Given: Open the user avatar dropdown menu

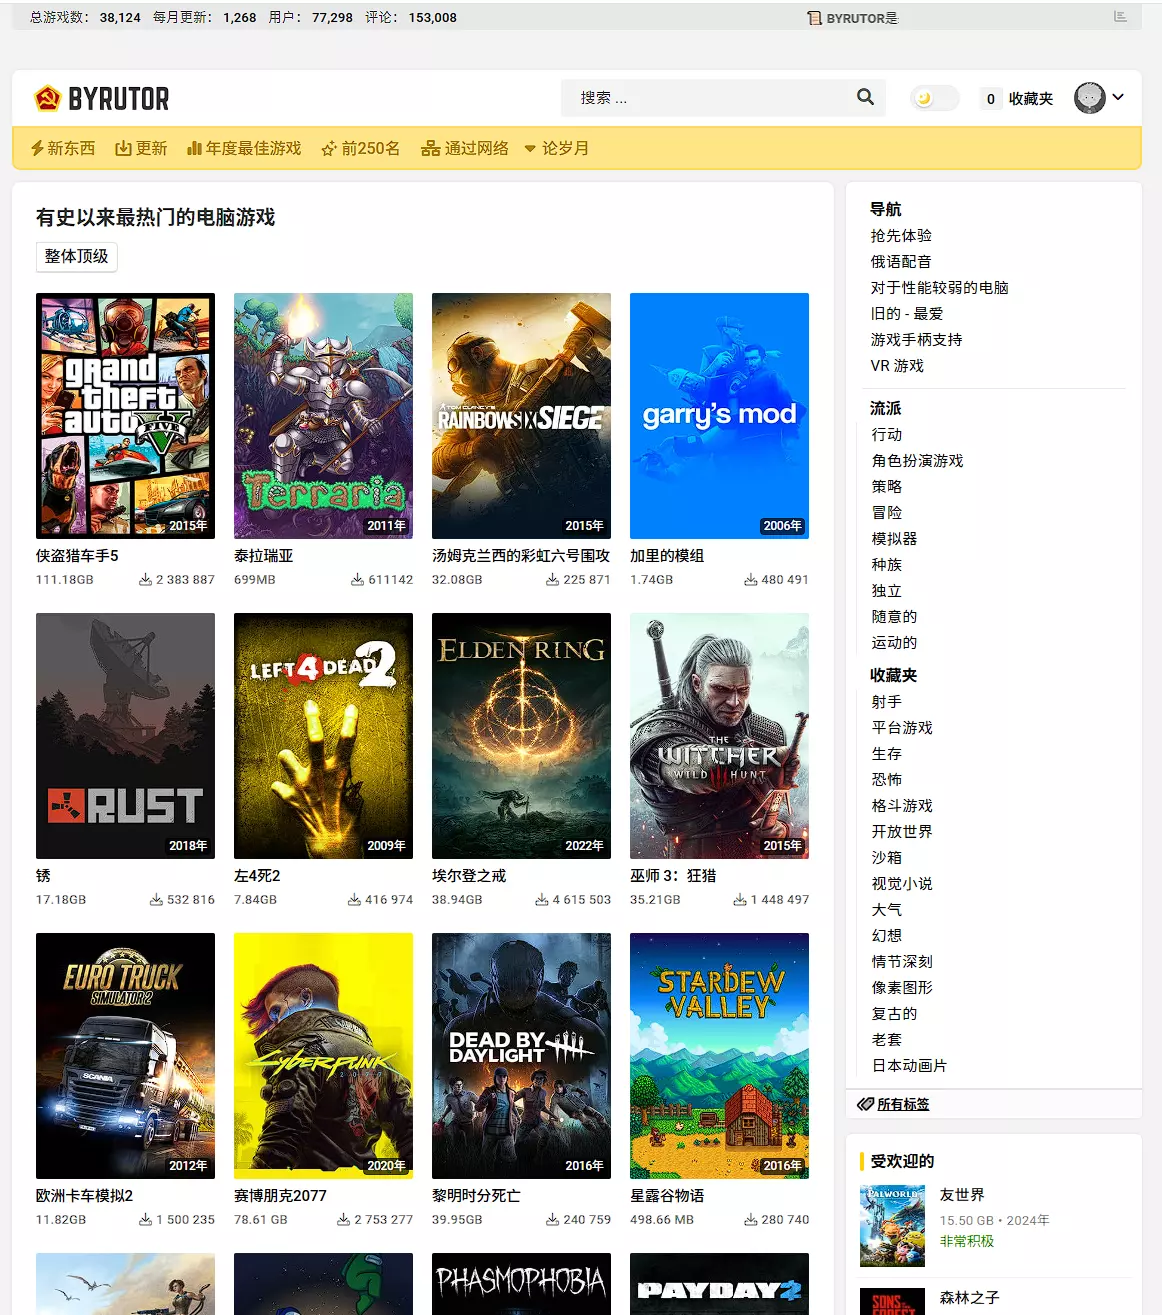Looking at the screenshot, I should (x=1099, y=98).
